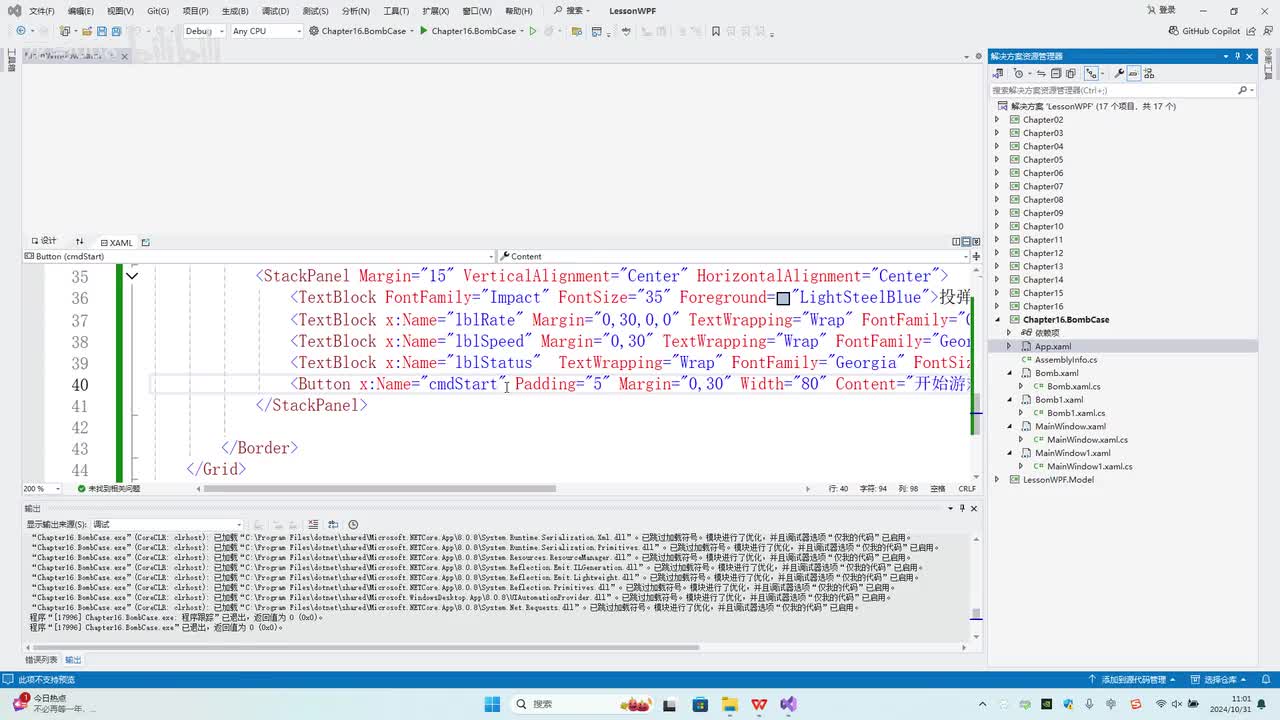Screen dimensions: 1280x720
Task: Open Visual Studio from Windows taskbar
Action: click(788, 703)
